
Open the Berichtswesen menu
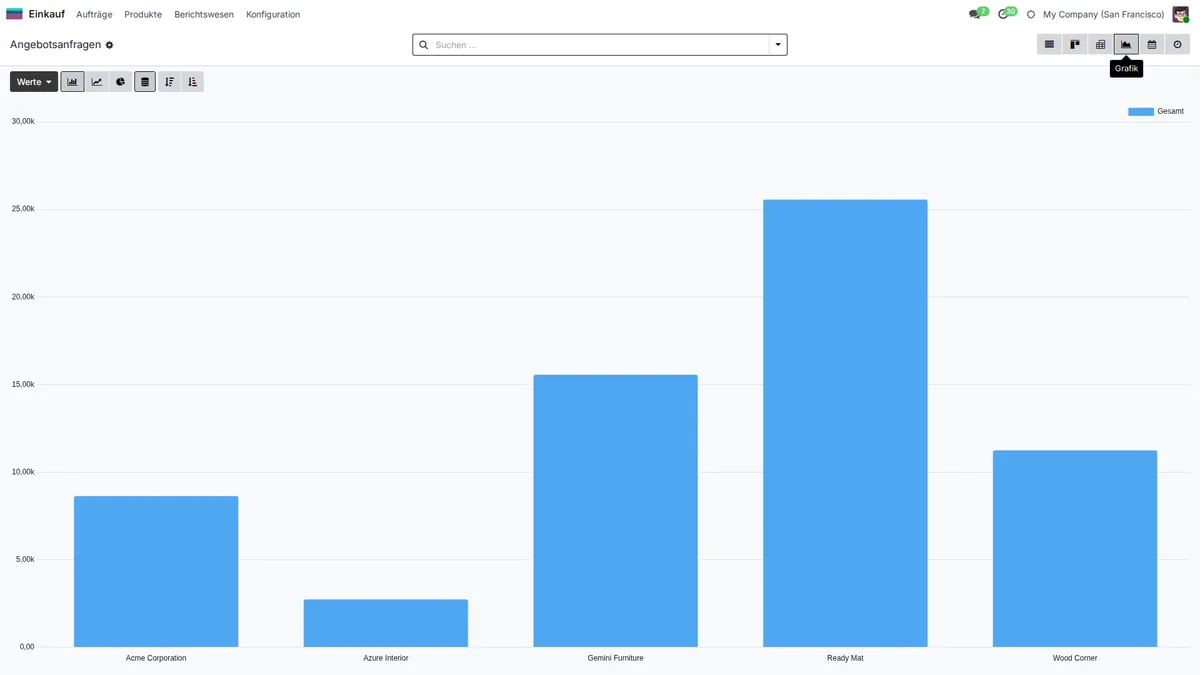[x=204, y=15]
